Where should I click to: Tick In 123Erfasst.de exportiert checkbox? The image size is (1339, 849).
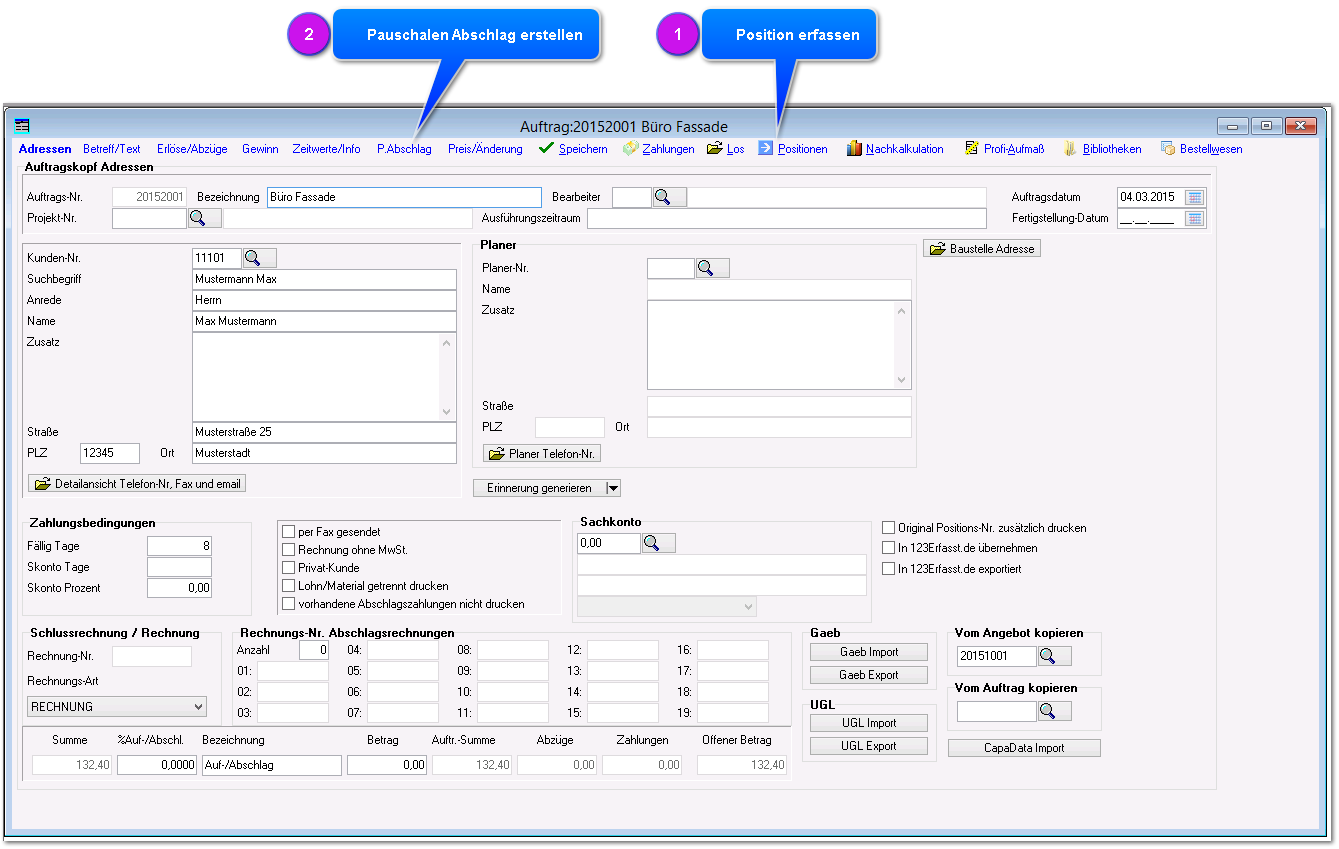[x=888, y=568]
